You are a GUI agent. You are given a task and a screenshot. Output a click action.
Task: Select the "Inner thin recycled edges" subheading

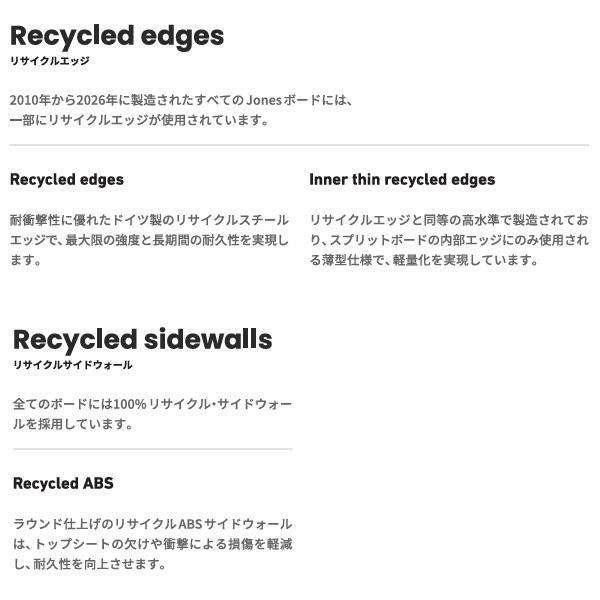[402, 180]
